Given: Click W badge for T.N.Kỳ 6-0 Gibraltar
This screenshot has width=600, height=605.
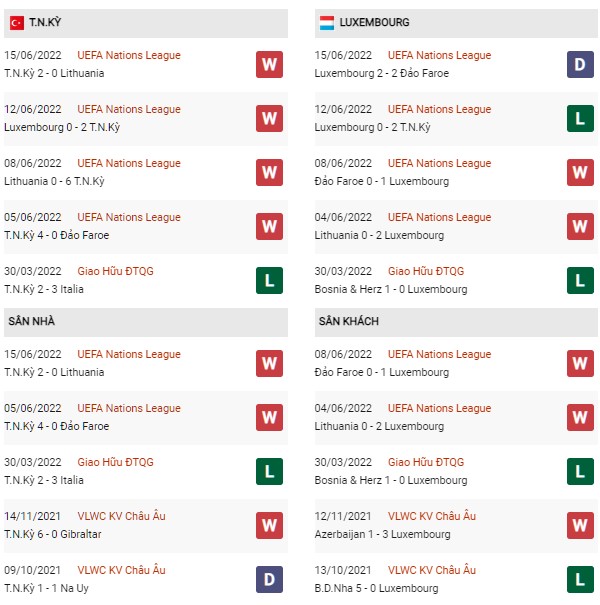Looking at the screenshot, I should 269,526.
